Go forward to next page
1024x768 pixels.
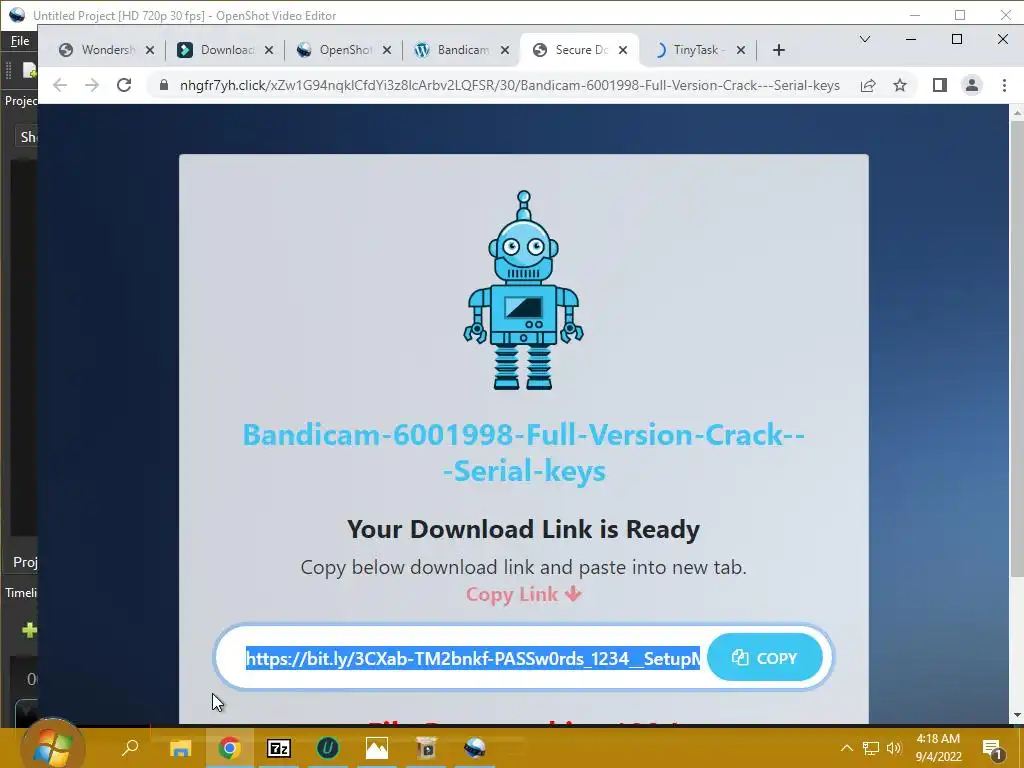(x=92, y=86)
